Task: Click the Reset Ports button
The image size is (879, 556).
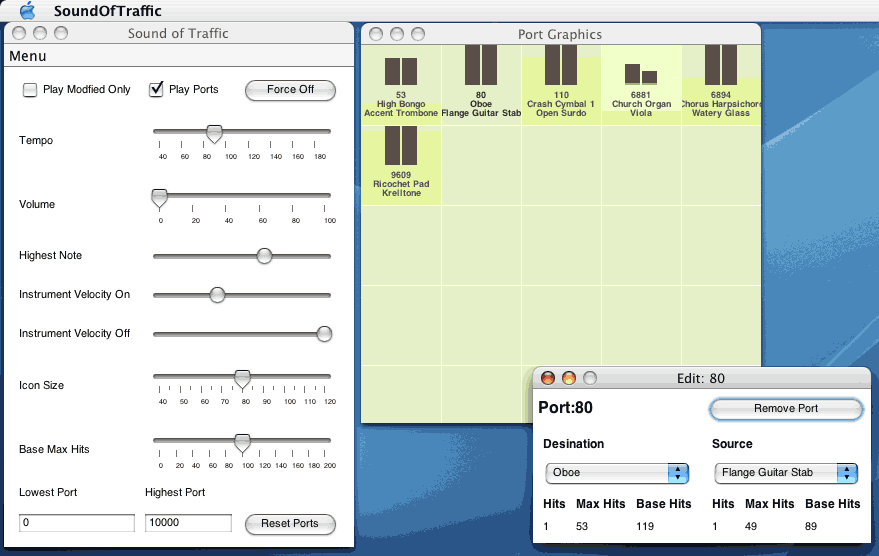Action: coord(290,524)
